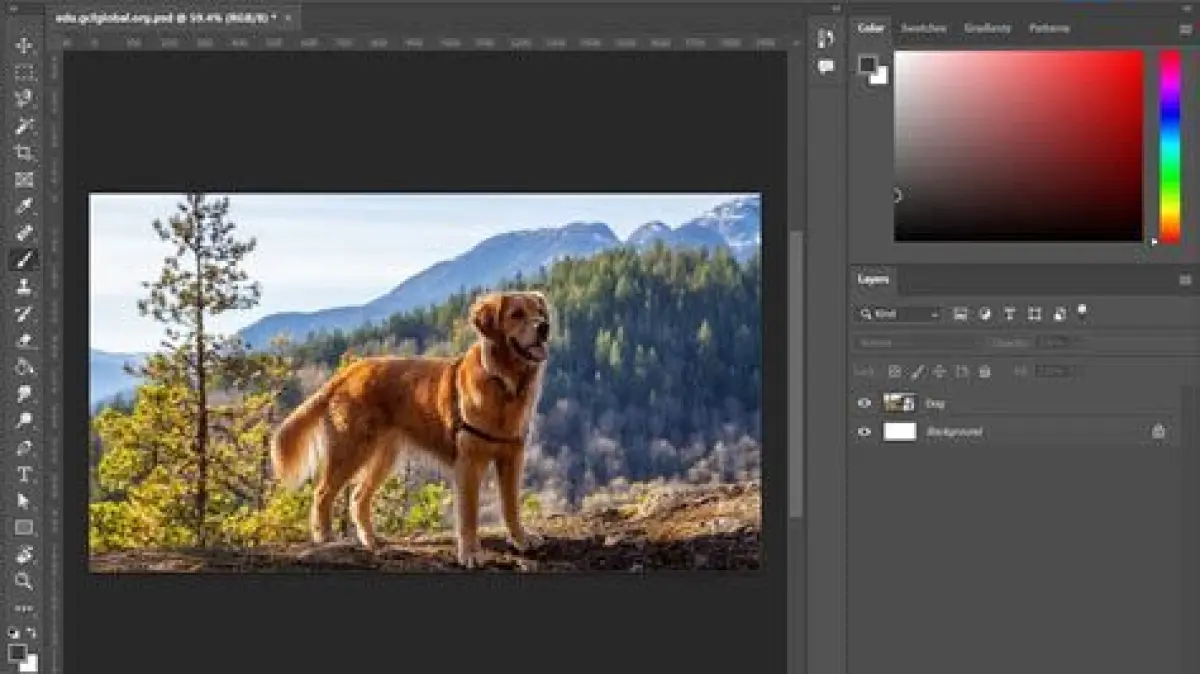Screen dimensions: 1200x674
Task: Select the Eyedropper tool
Action: click(x=24, y=207)
